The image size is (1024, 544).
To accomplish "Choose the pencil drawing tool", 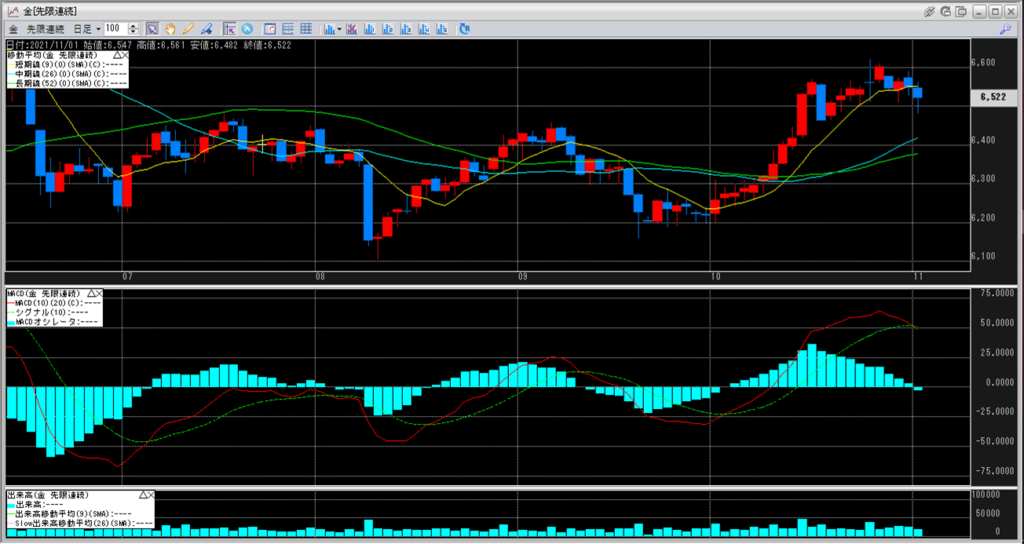I will click(188, 29).
